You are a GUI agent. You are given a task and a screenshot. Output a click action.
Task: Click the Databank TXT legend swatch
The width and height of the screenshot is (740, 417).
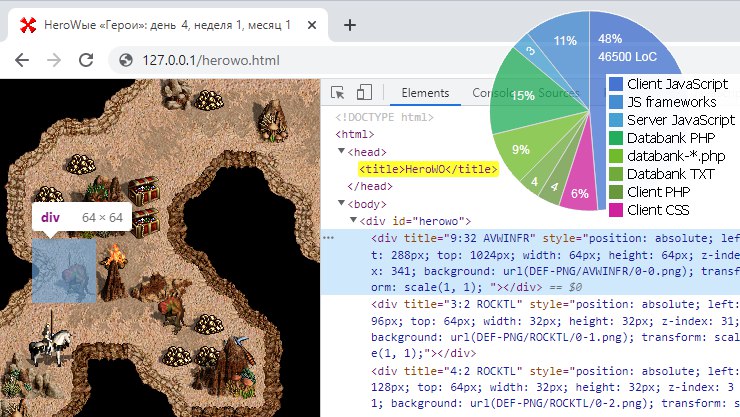pyautogui.click(x=616, y=174)
